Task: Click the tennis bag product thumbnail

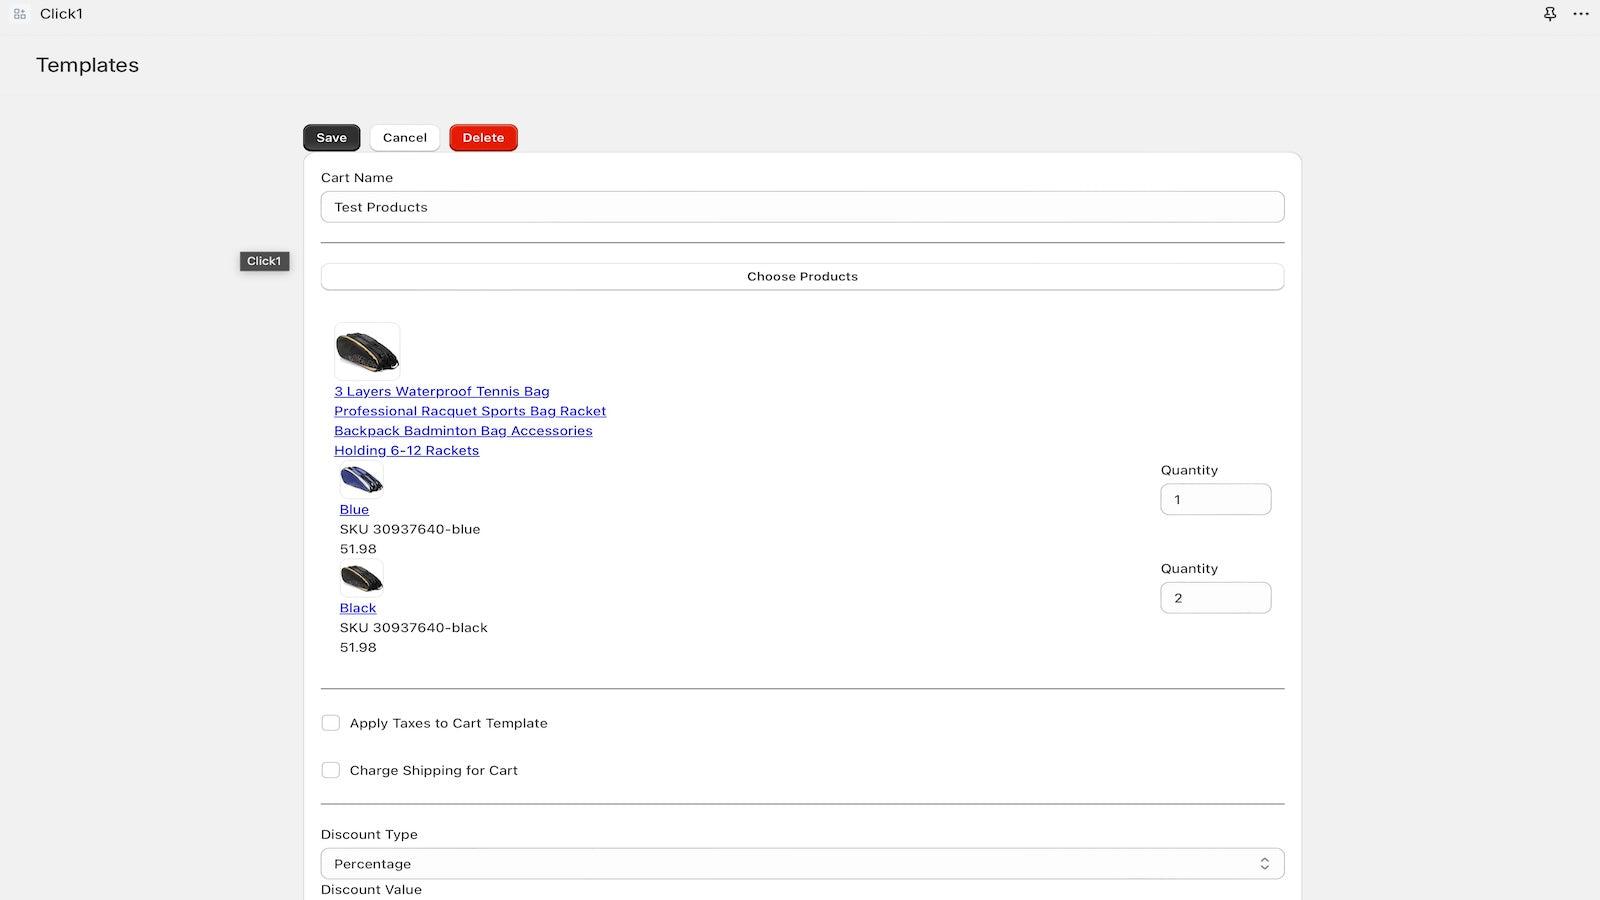Action: 366,350
